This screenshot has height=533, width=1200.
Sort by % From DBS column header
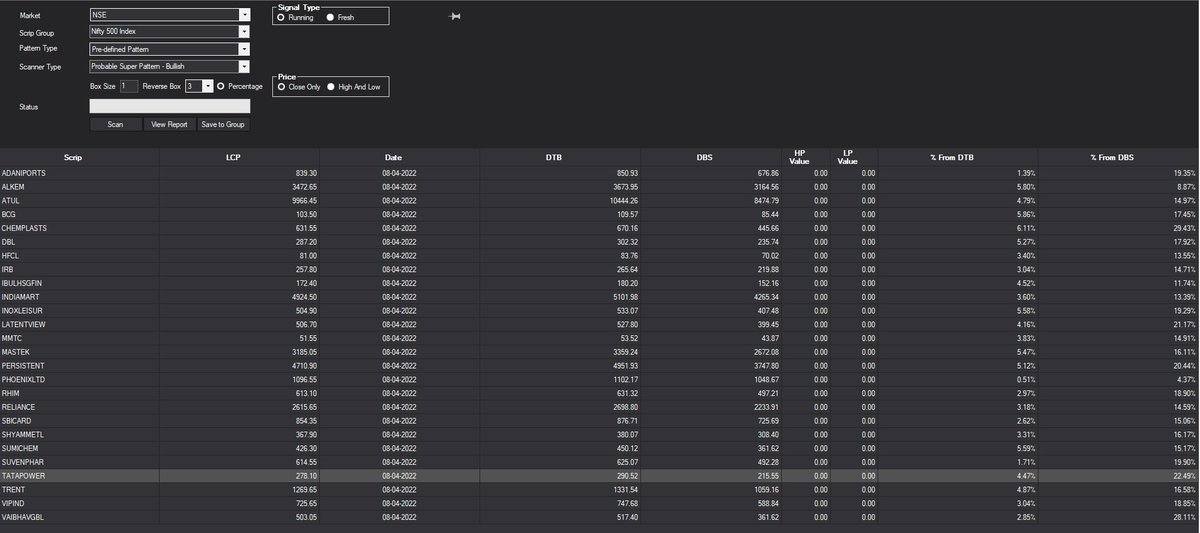click(x=1119, y=157)
